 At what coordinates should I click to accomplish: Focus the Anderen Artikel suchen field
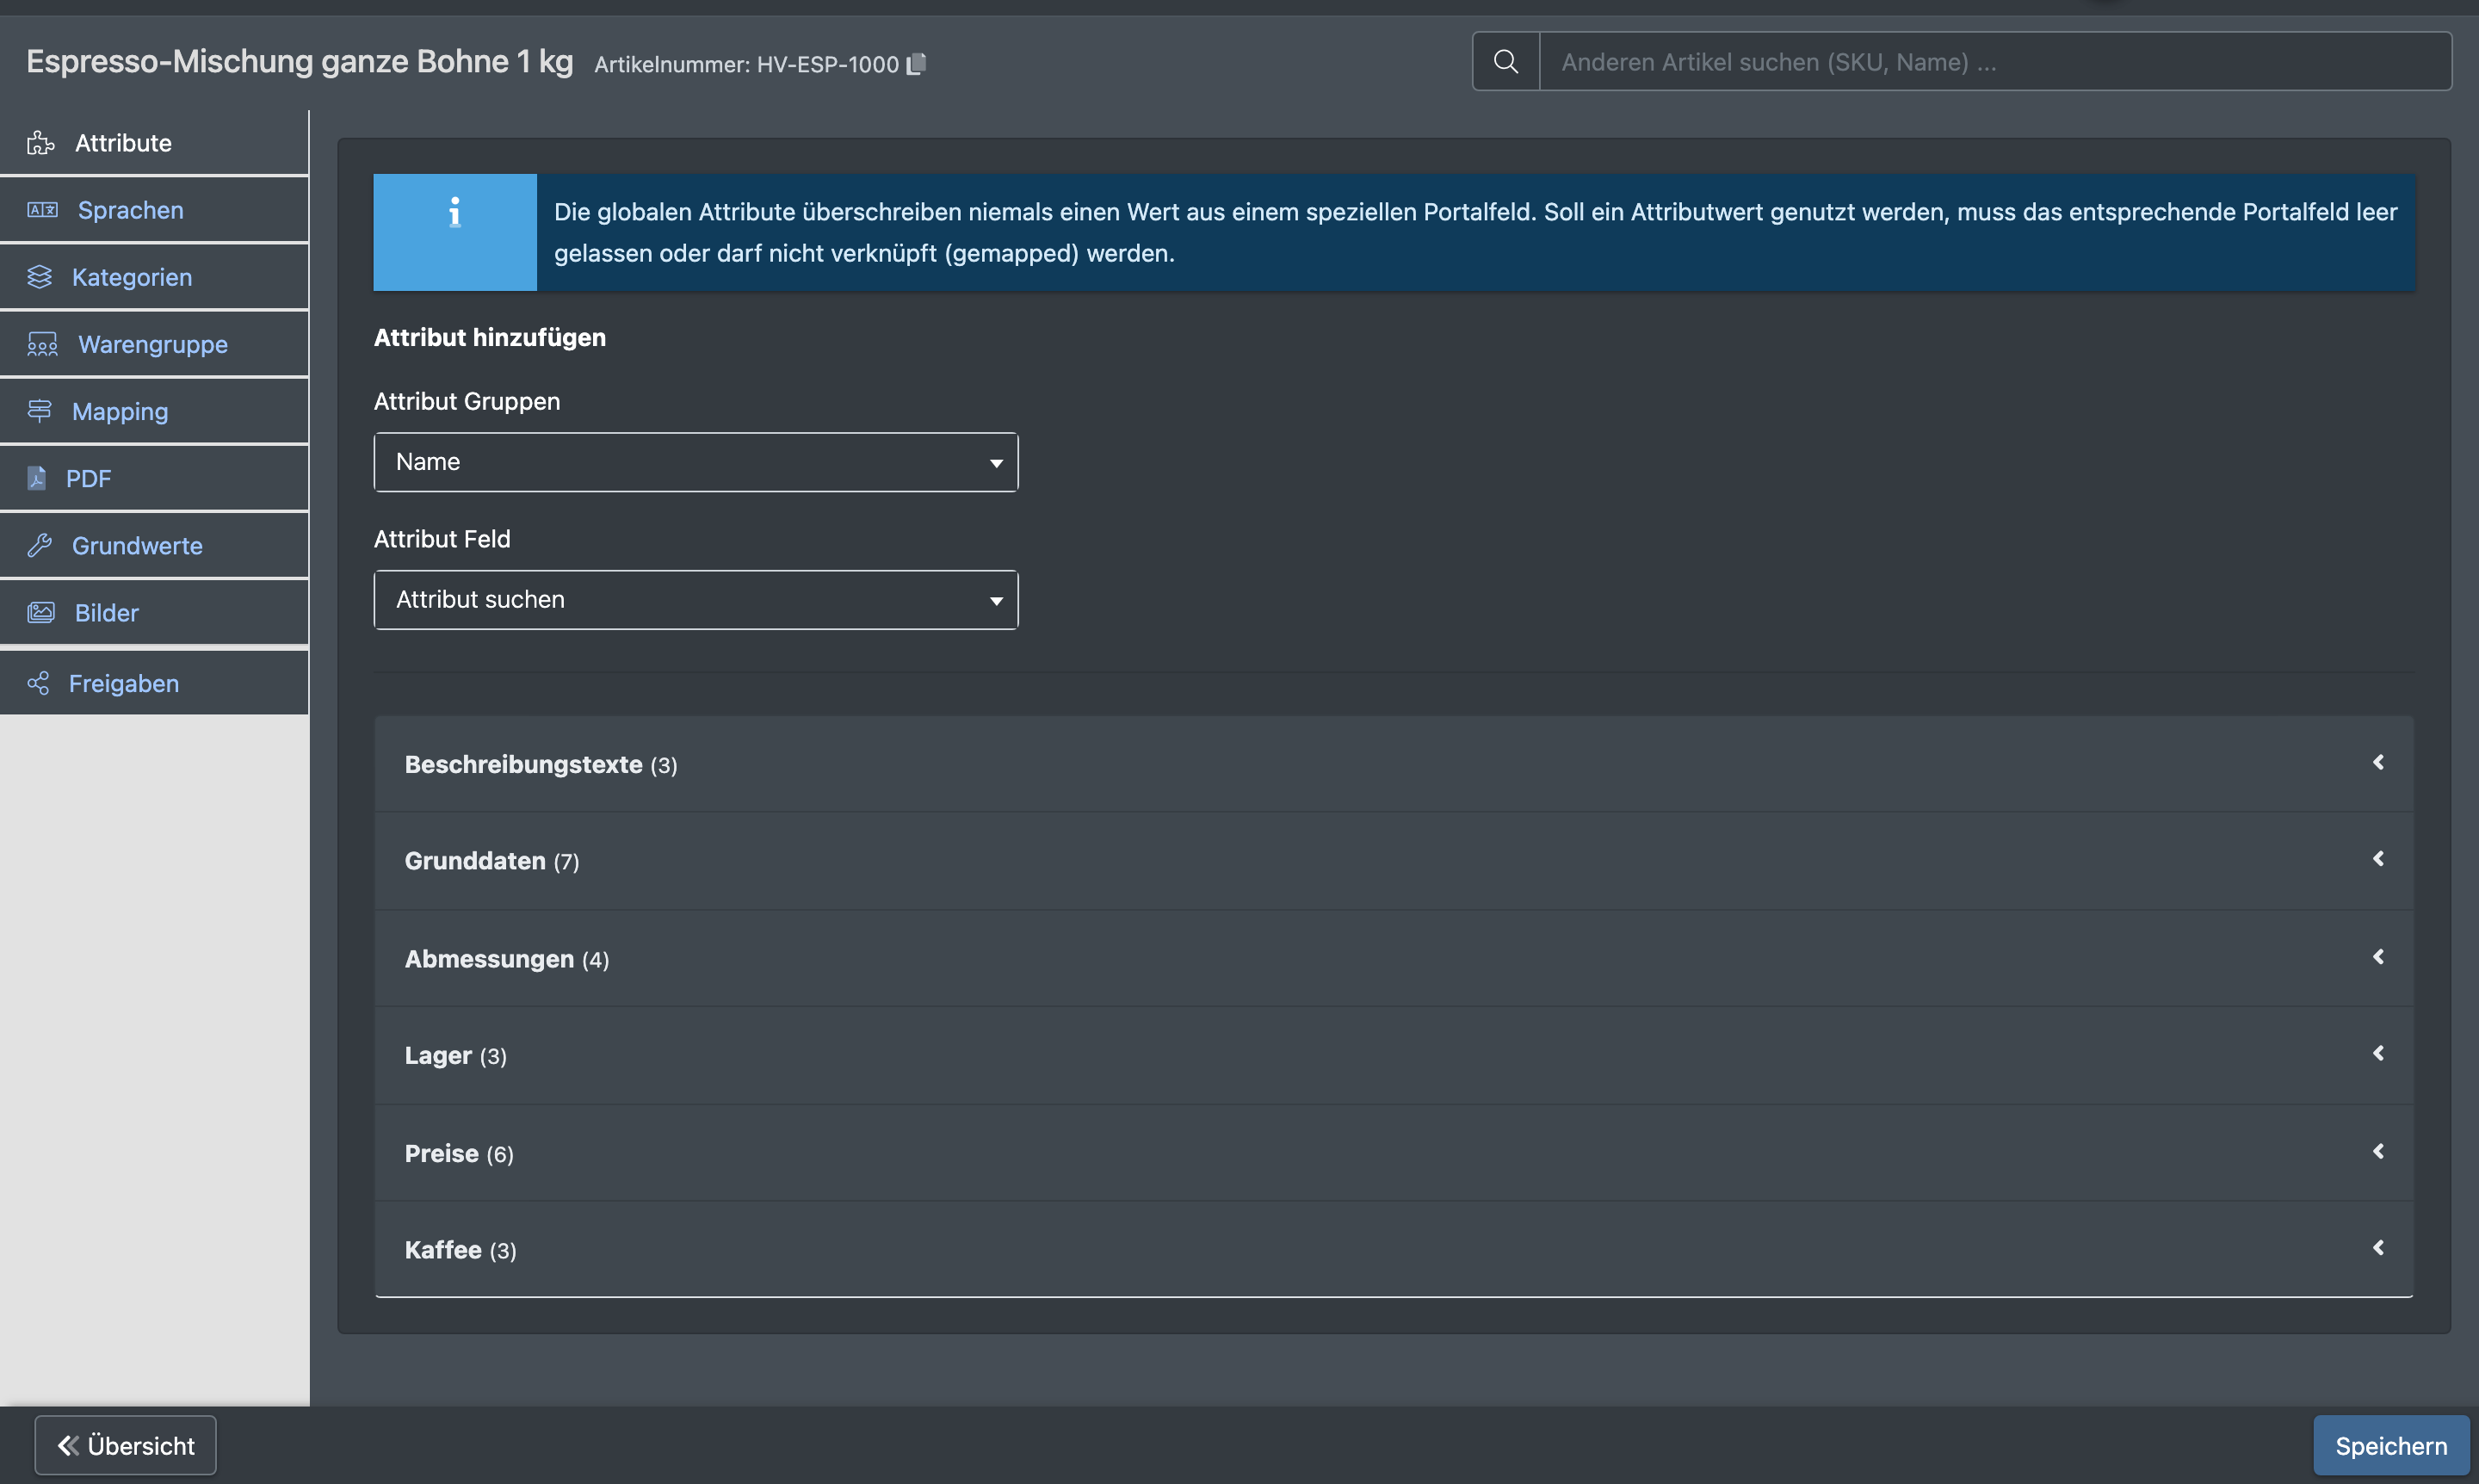click(1995, 61)
